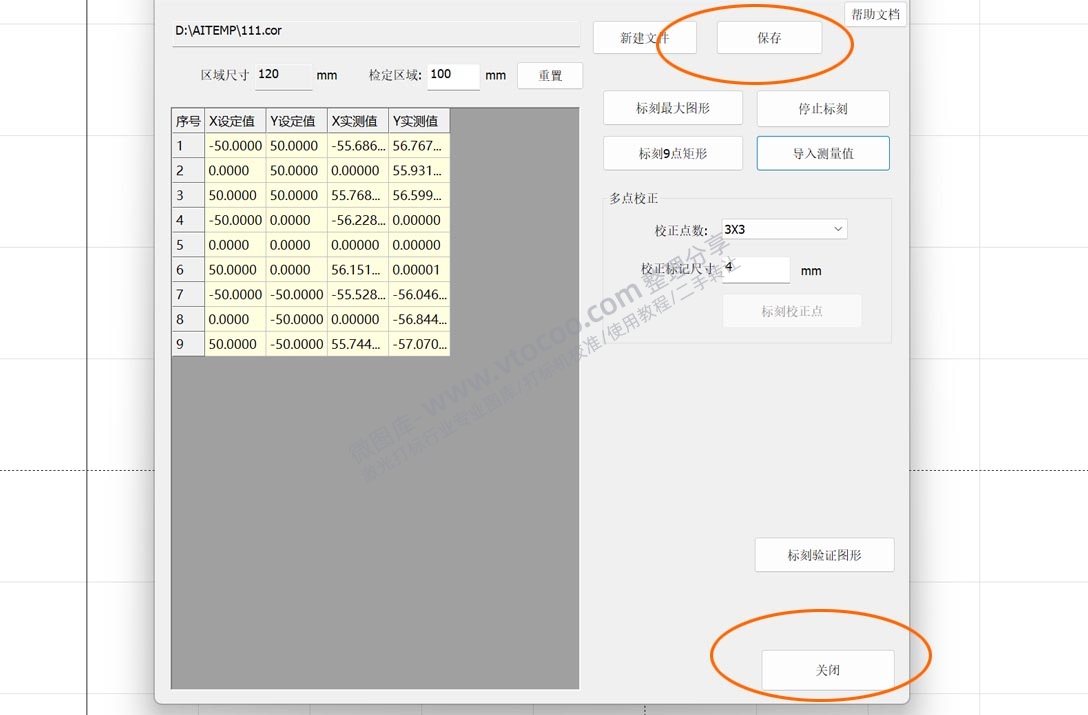Click the 校正标记尺寸 input field showing 4
The image size is (1088, 715).
(755, 269)
